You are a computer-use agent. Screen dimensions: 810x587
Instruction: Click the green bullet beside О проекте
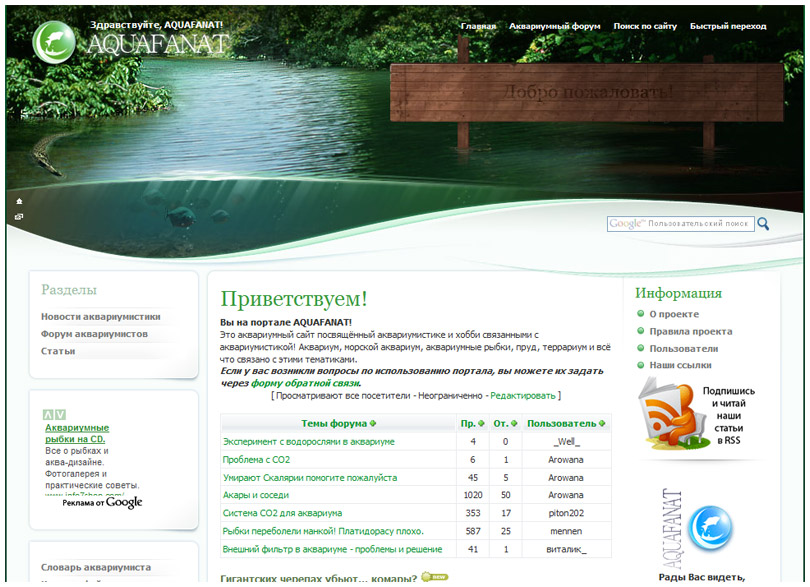641,313
